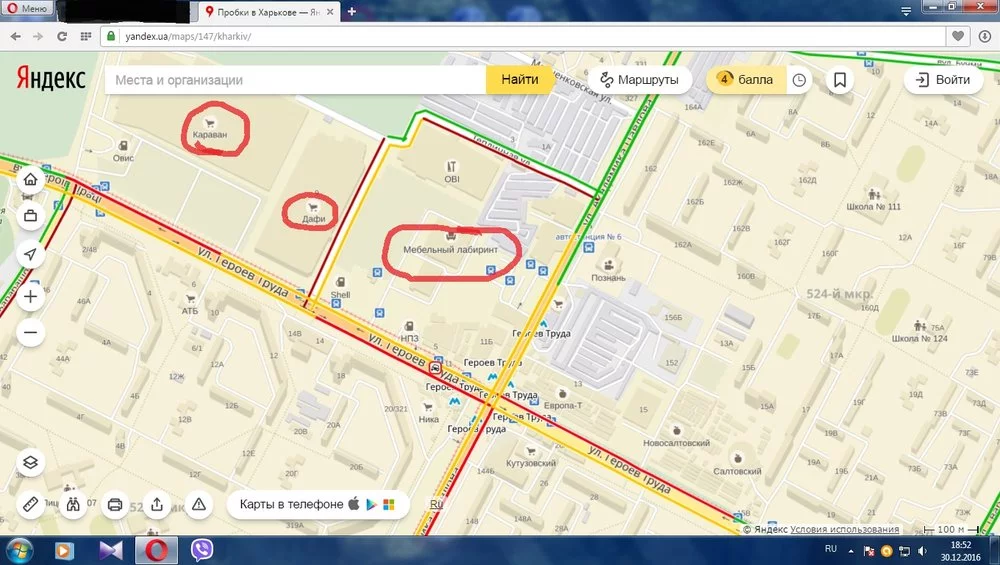The image size is (1000, 565).
Task: Show hidden tray icons arrow
Action: (851, 550)
